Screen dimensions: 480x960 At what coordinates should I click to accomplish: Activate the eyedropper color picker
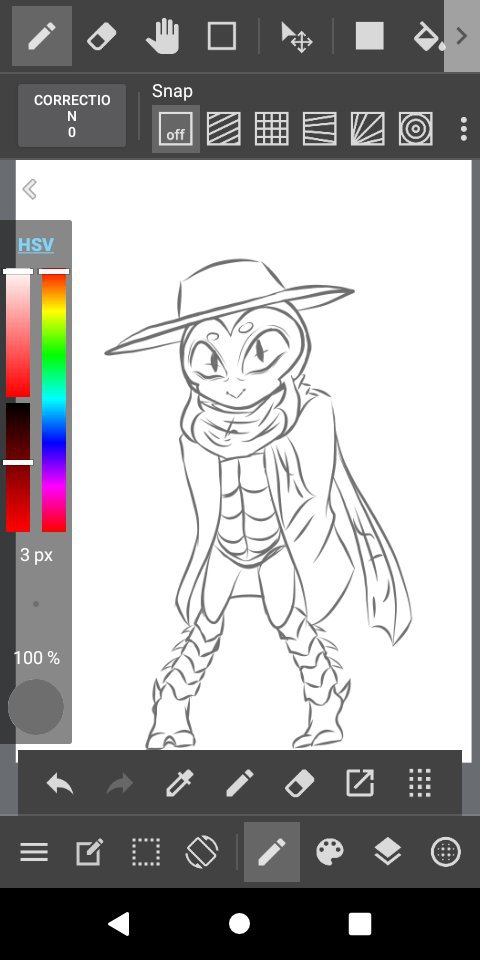click(179, 783)
